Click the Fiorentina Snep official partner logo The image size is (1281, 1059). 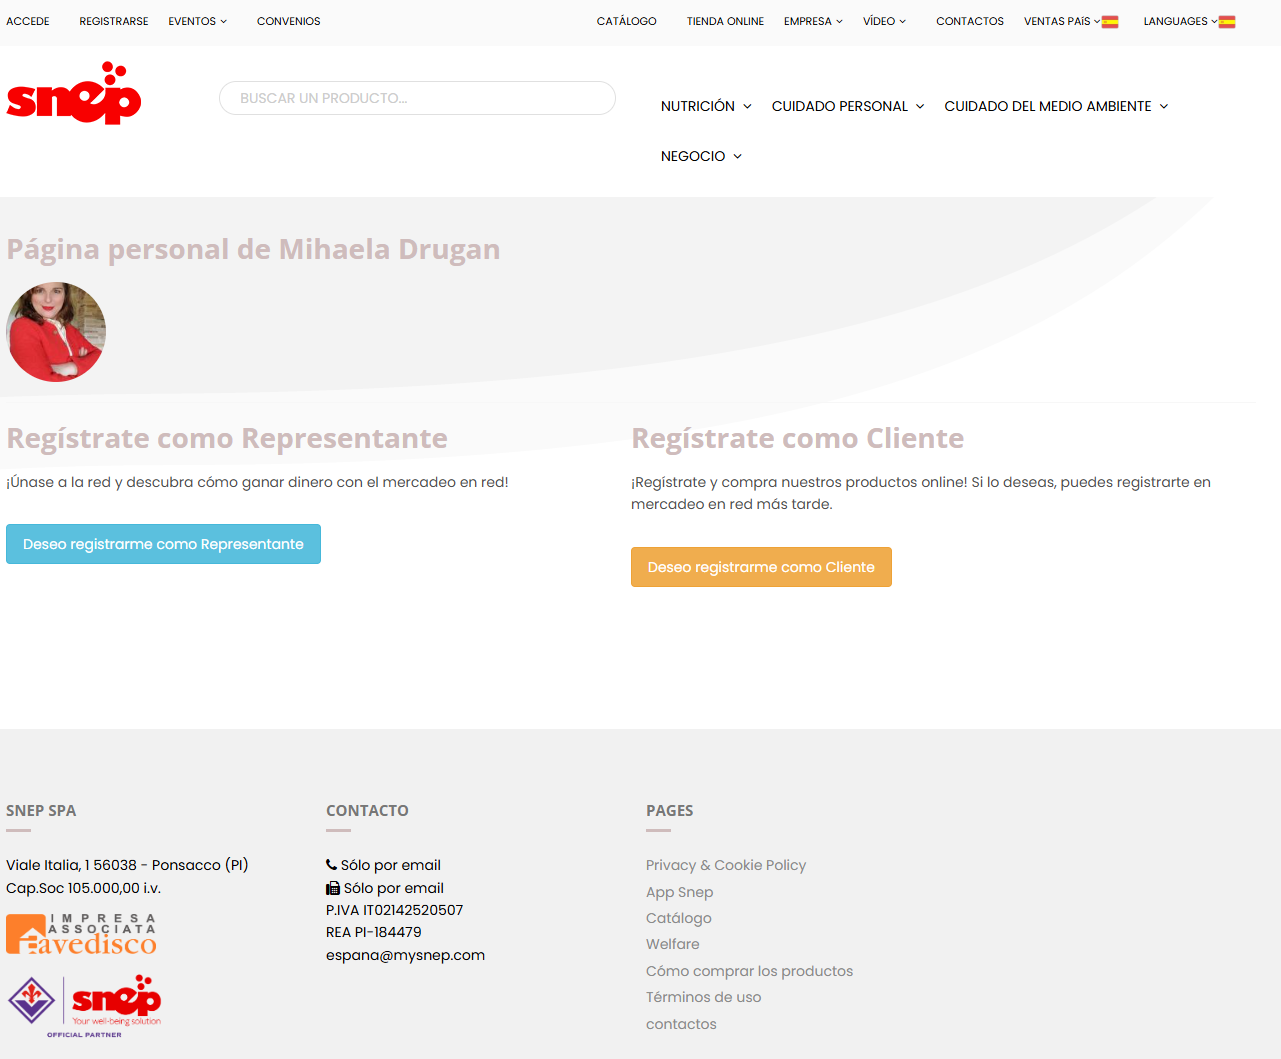84,1006
